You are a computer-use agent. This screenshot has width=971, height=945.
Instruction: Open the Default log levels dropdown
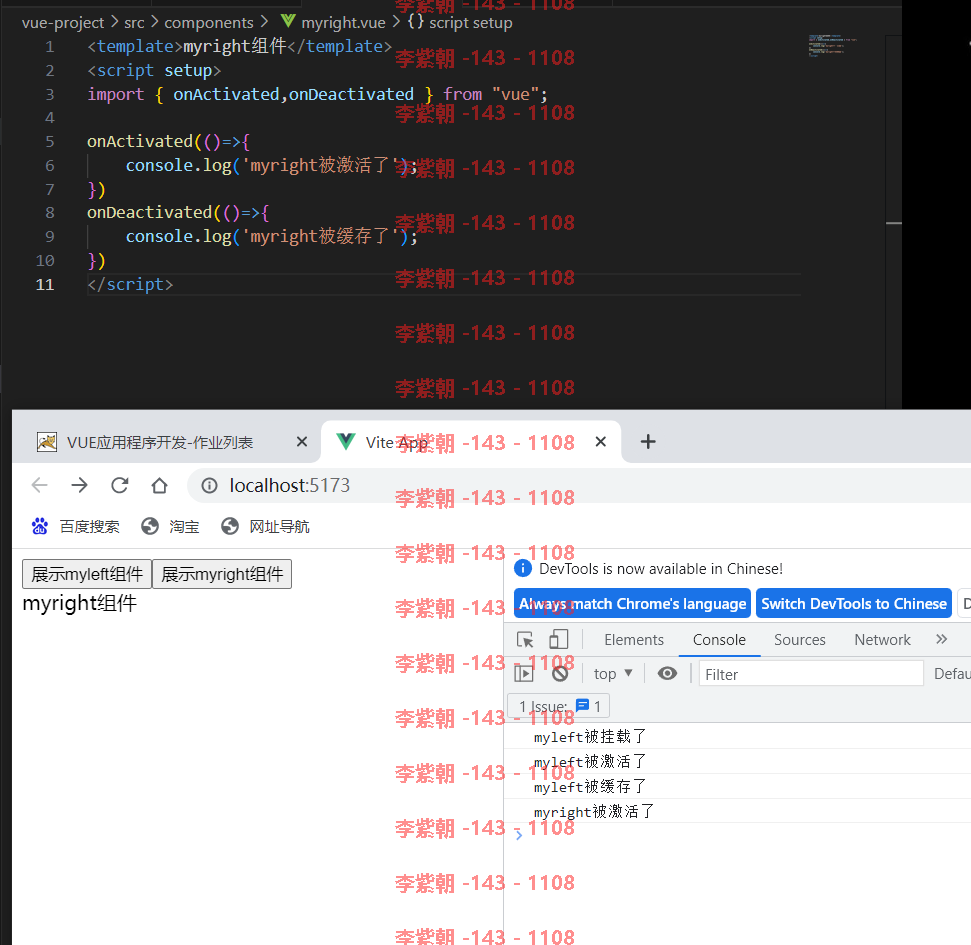pyautogui.click(x=952, y=674)
